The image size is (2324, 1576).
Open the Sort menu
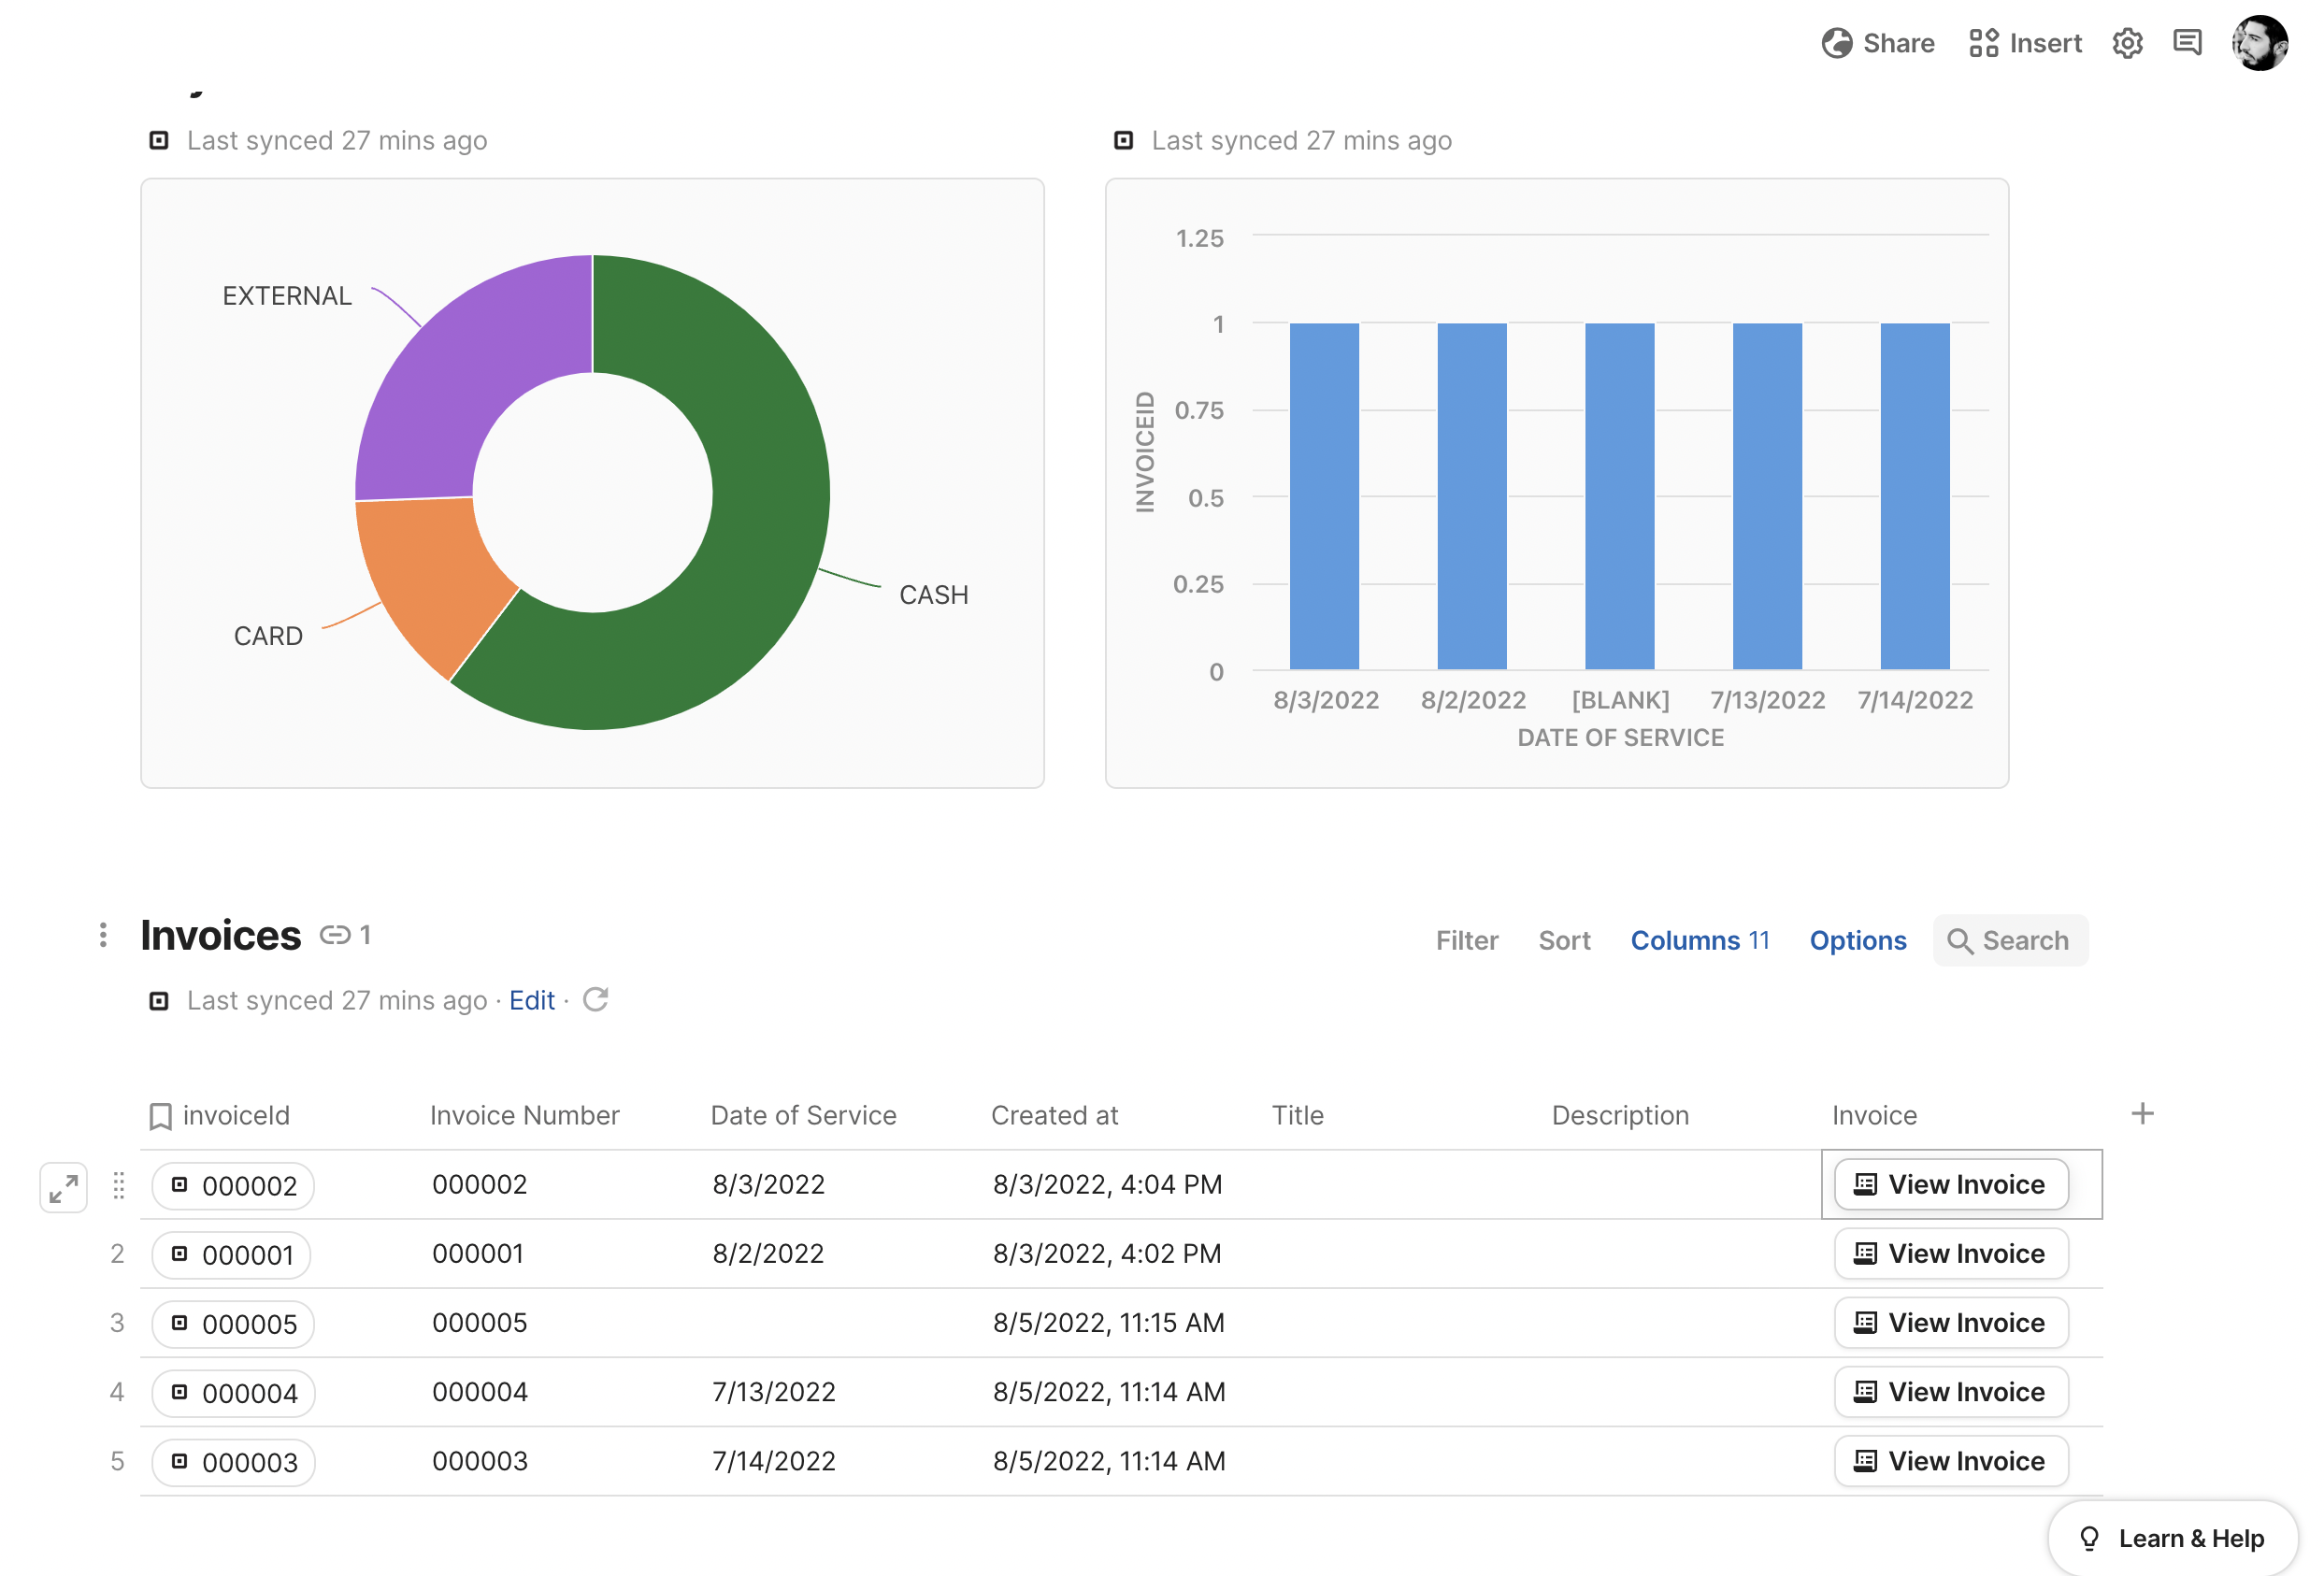coord(1564,940)
